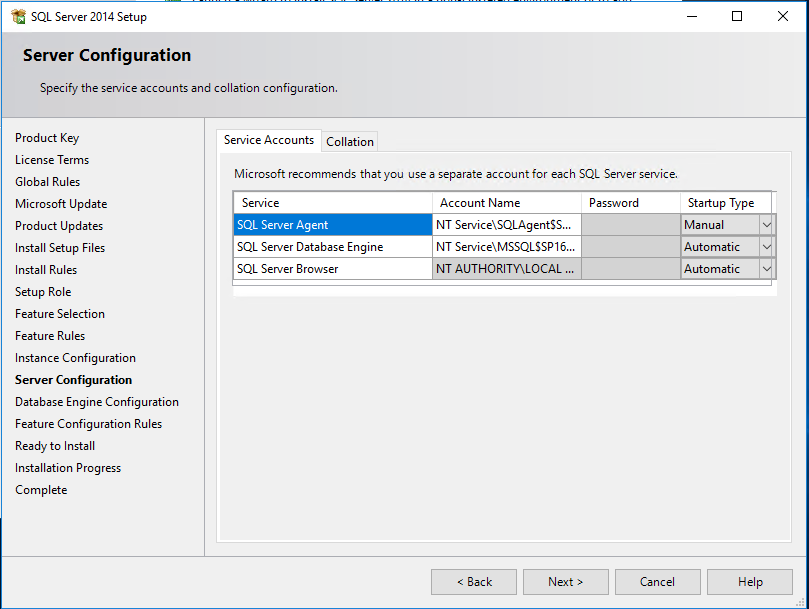Maximize the SQL Server 2014 Setup window
Viewport: 809px width, 609px height.
coord(737,17)
